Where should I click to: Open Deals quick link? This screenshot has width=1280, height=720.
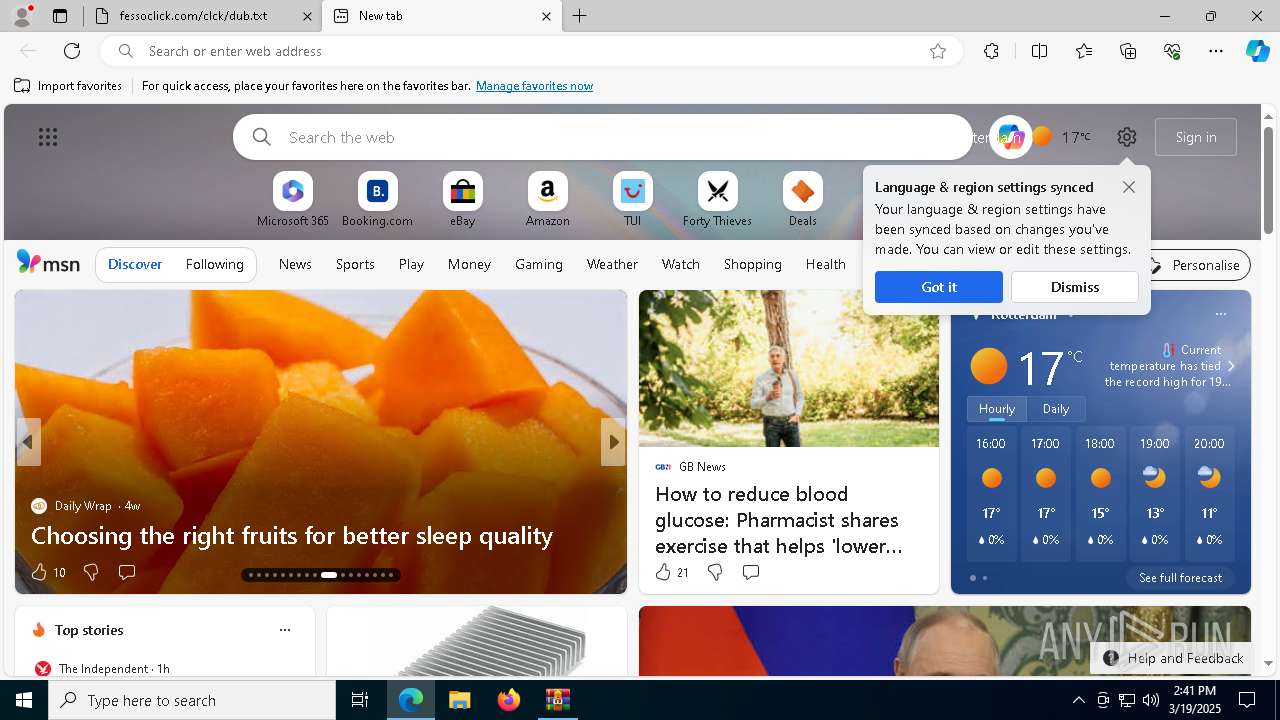click(x=802, y=200)
